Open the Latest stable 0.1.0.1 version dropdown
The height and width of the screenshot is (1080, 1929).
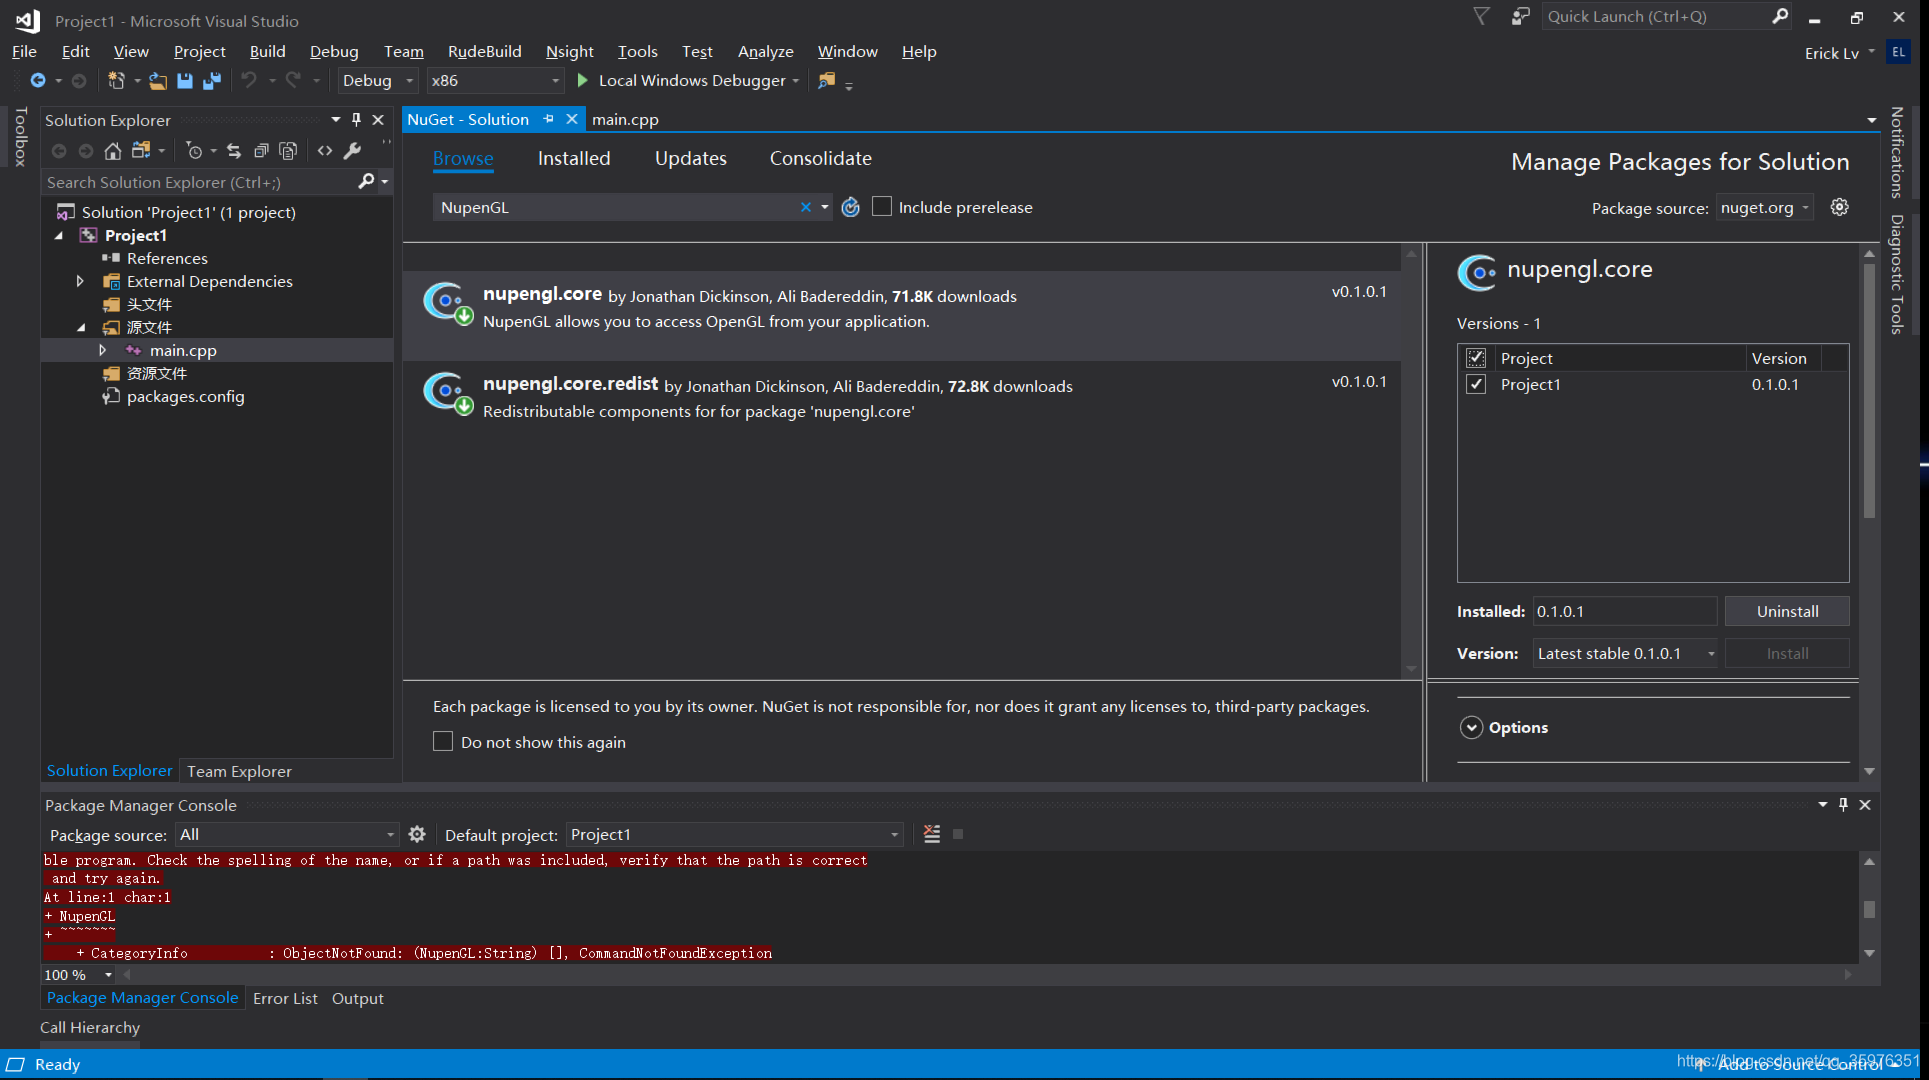point(1625,653)
